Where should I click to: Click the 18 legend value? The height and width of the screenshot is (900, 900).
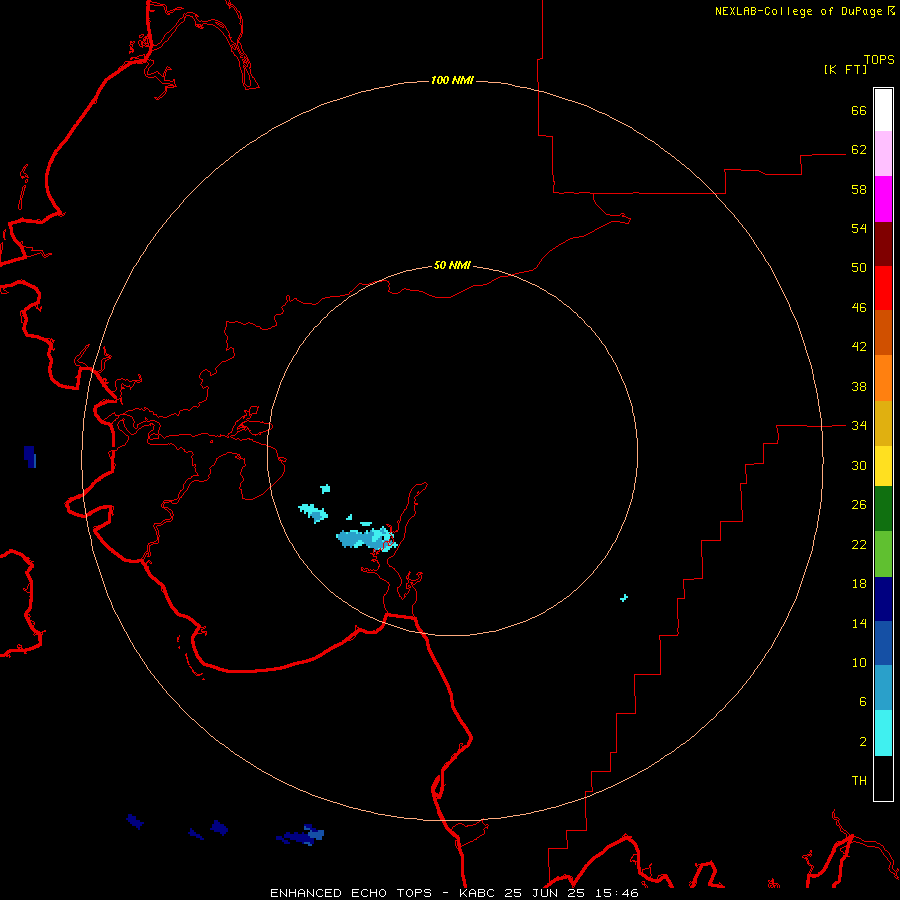(859, 584)
